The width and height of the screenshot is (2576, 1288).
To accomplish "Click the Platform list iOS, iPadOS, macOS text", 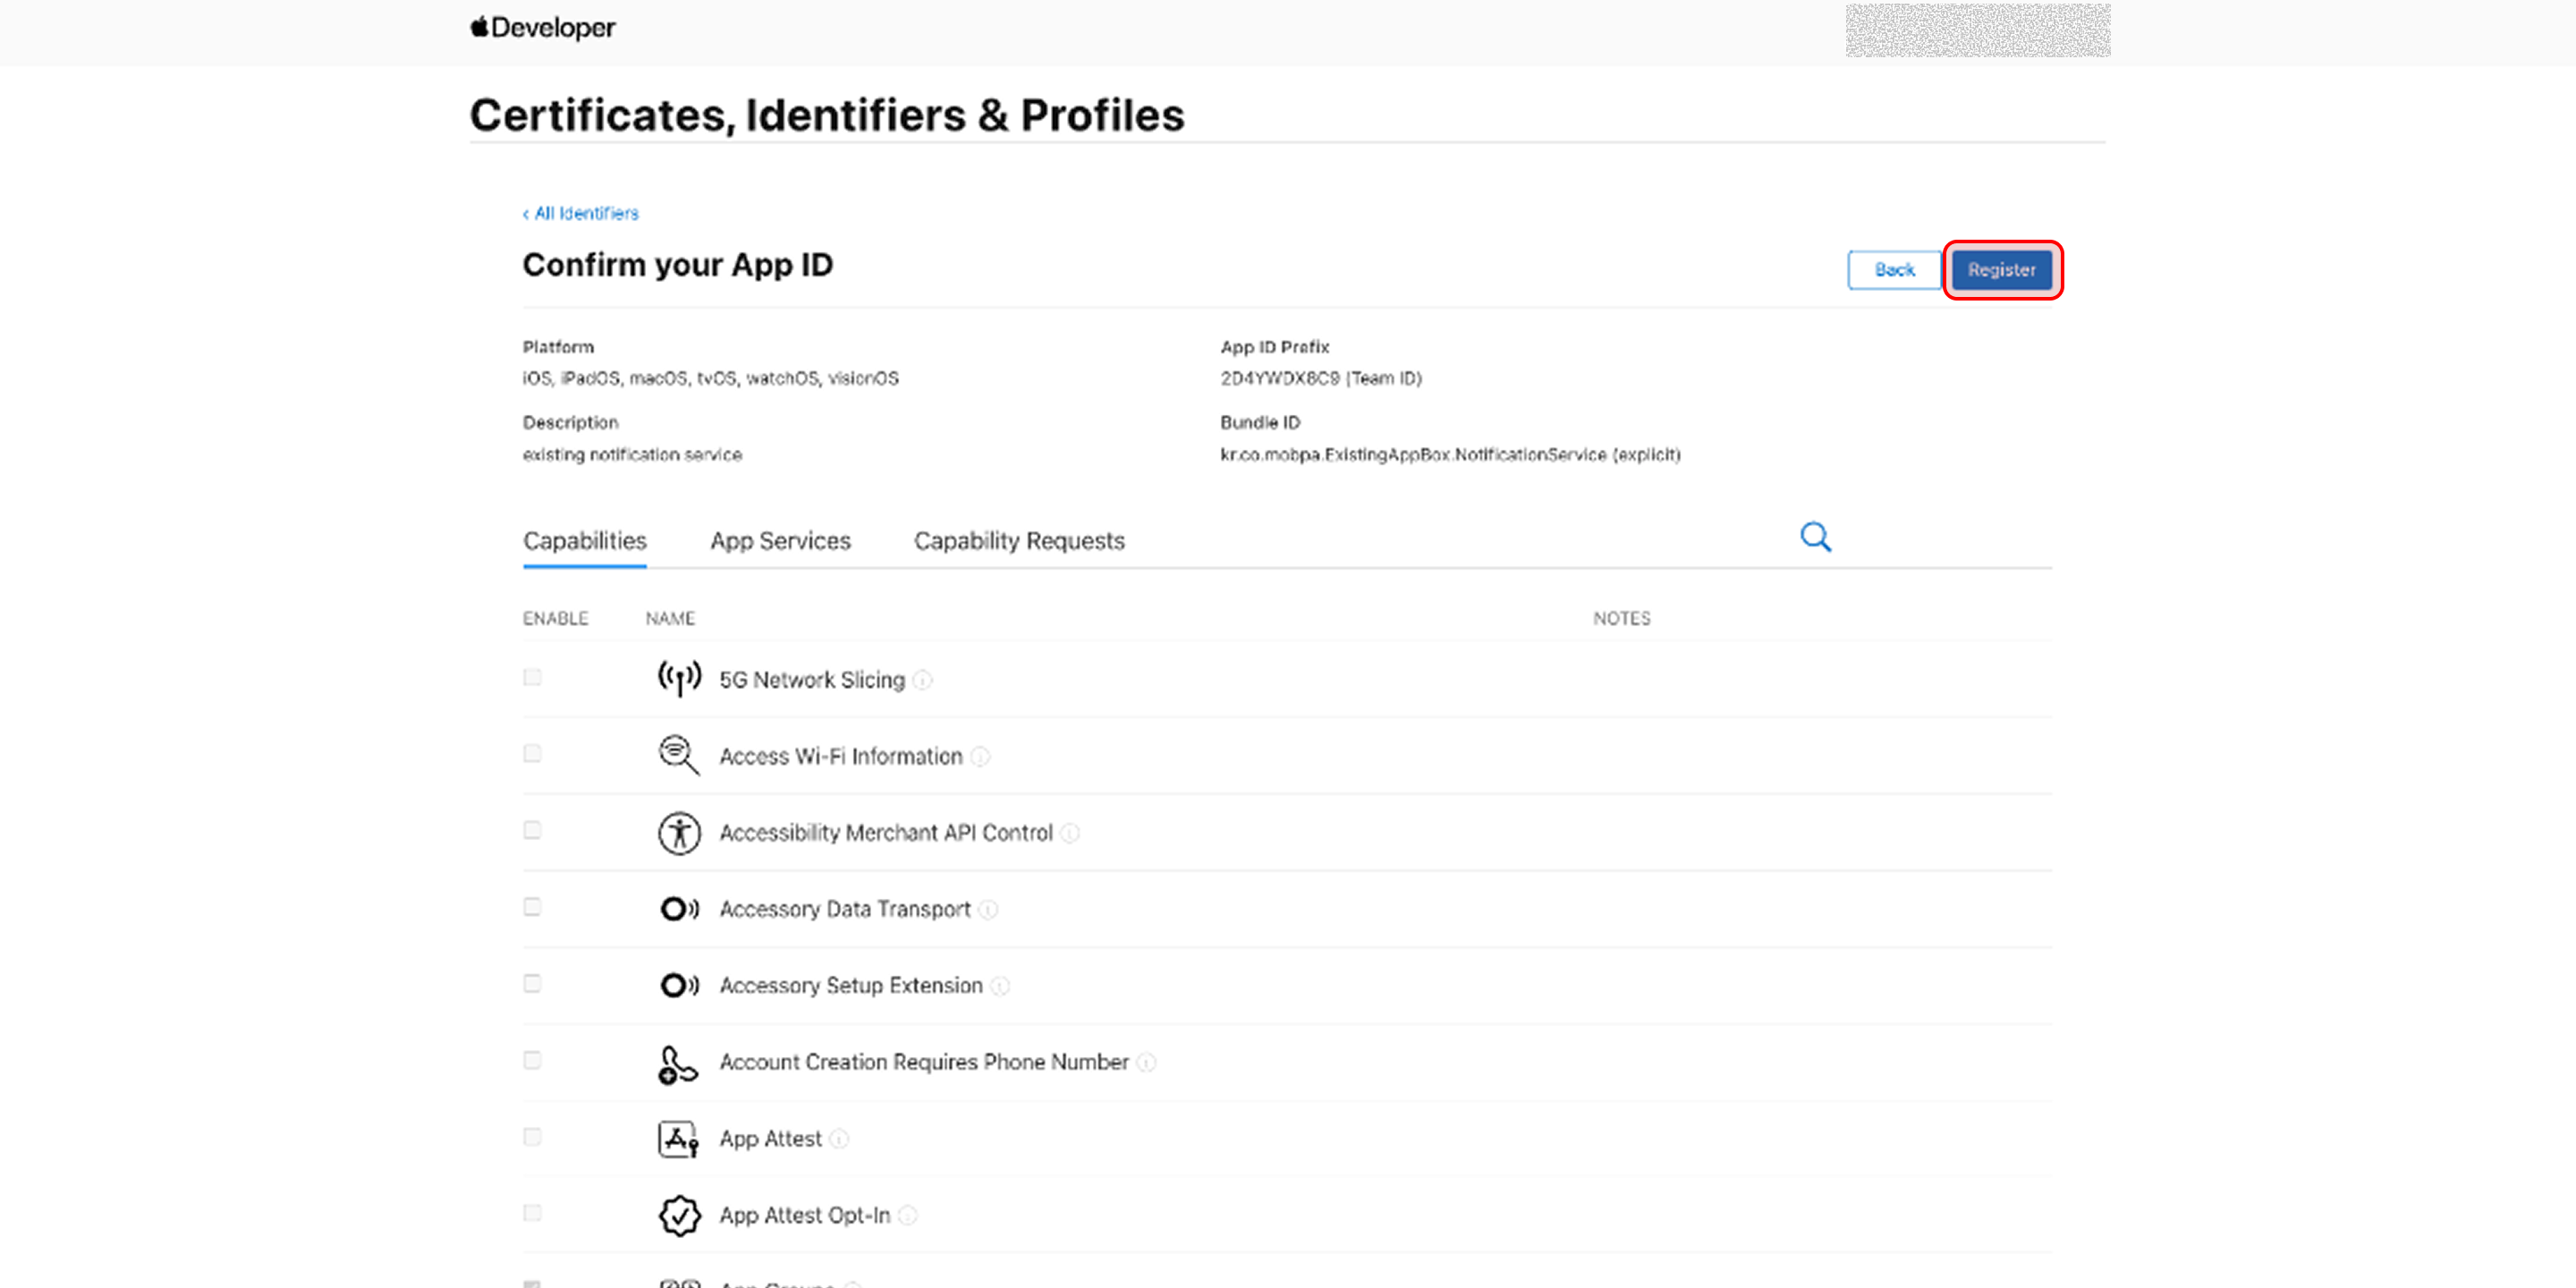I will coord(711,379).
